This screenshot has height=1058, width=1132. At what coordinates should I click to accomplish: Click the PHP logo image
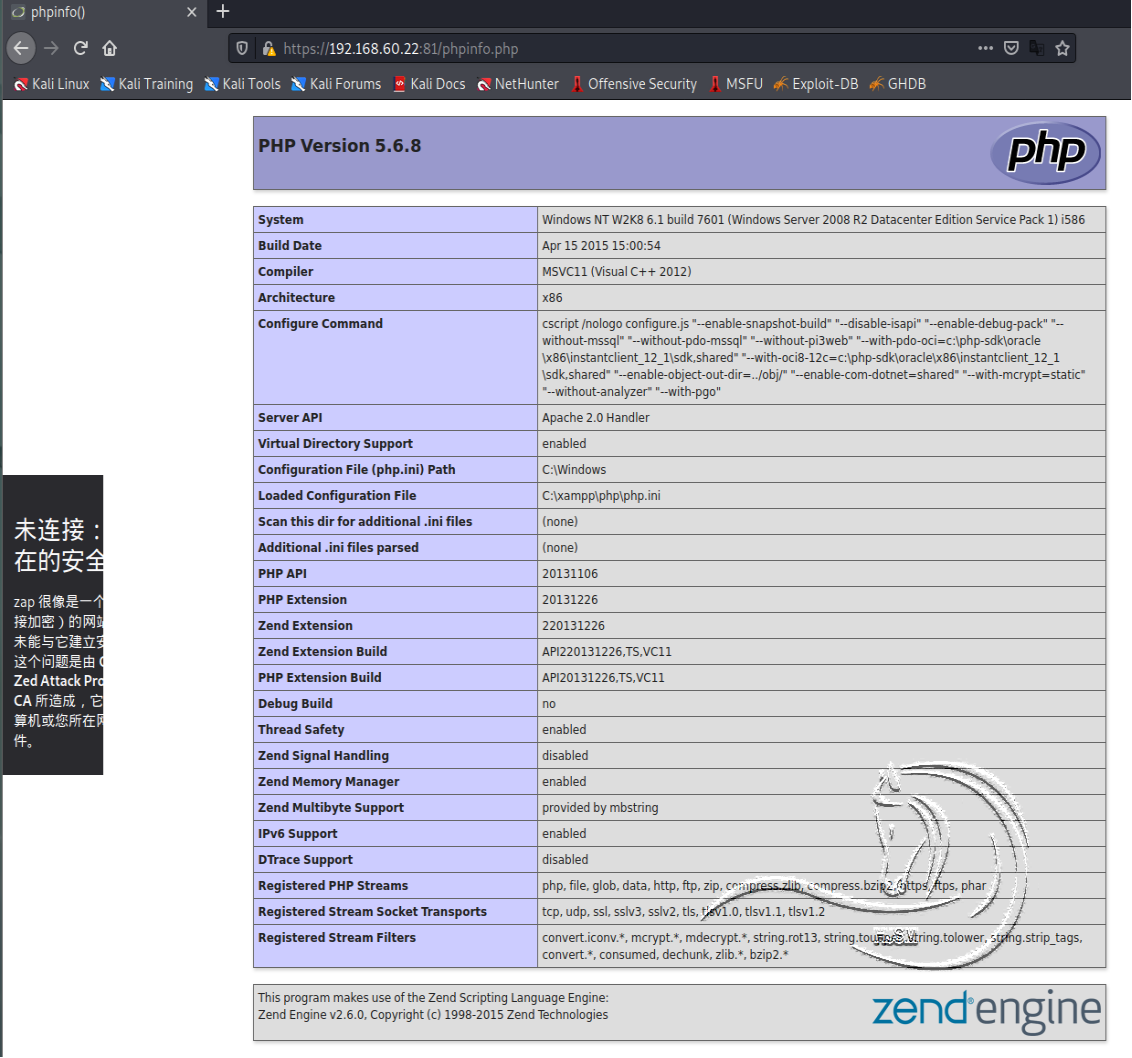(1044, 153)
